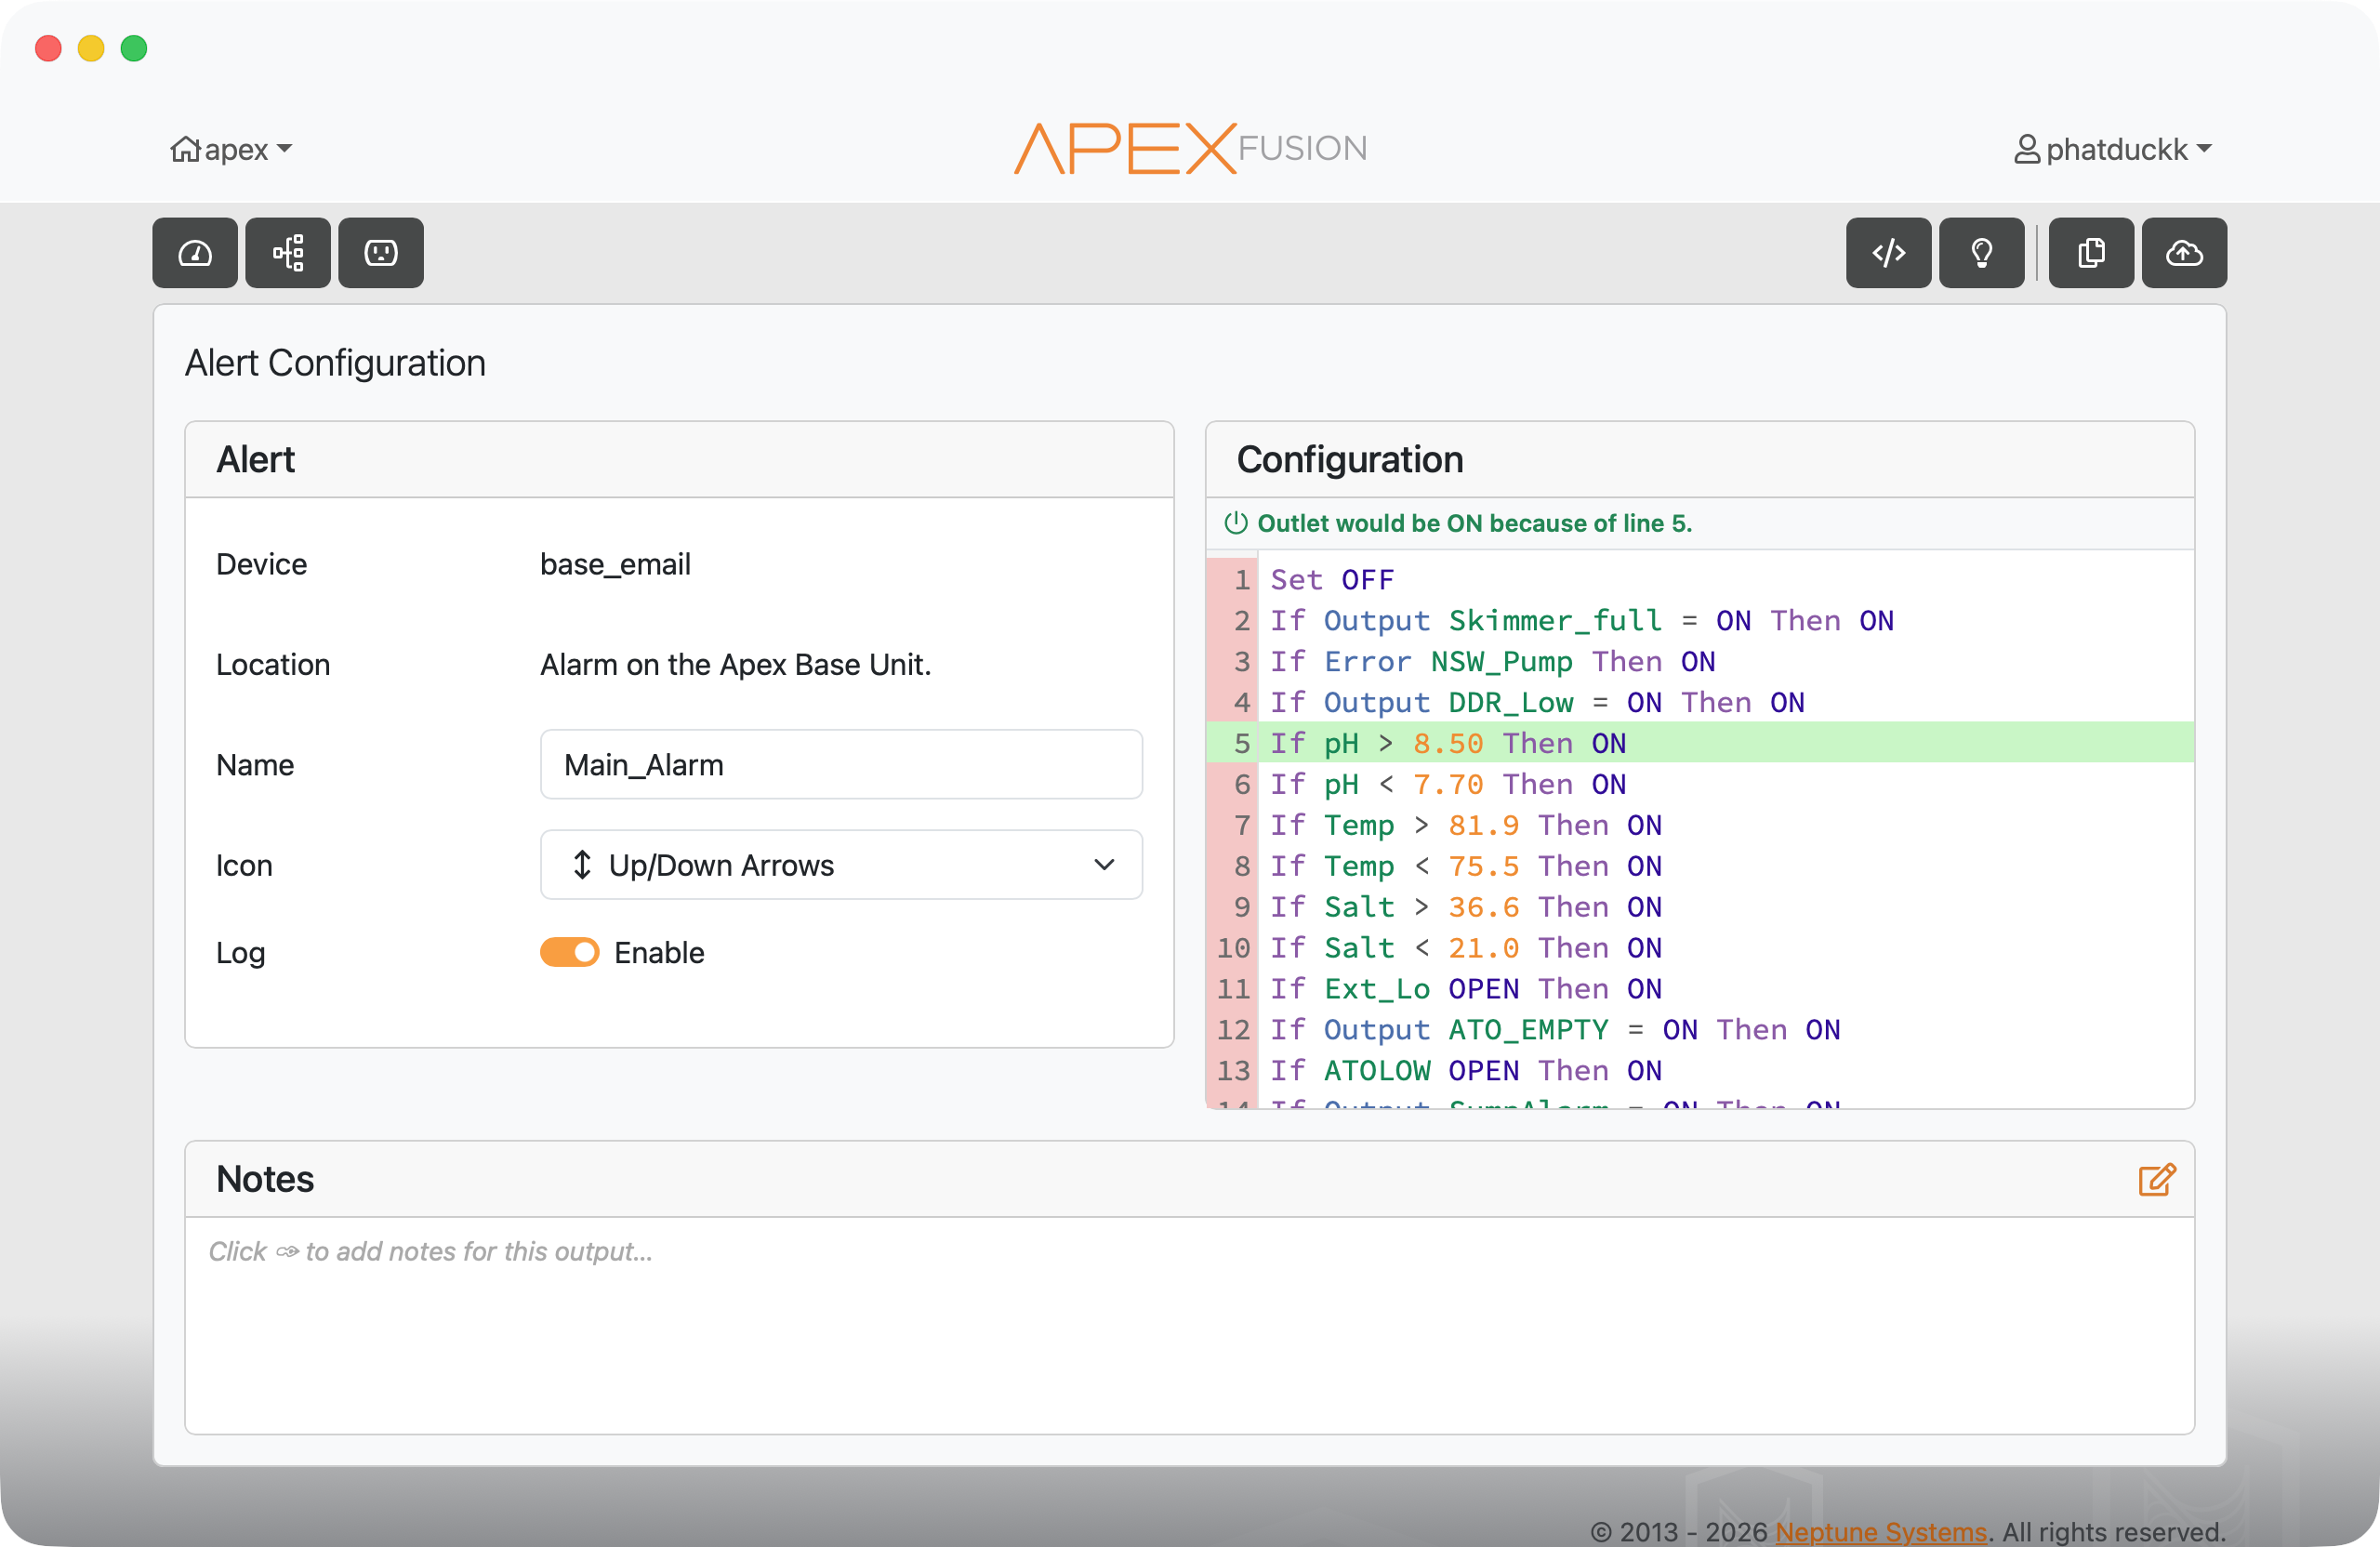Screen dimensions: 2380x1547
Task: Click the Alarm on the Apex Base Unit text
Action: point(735,665)
